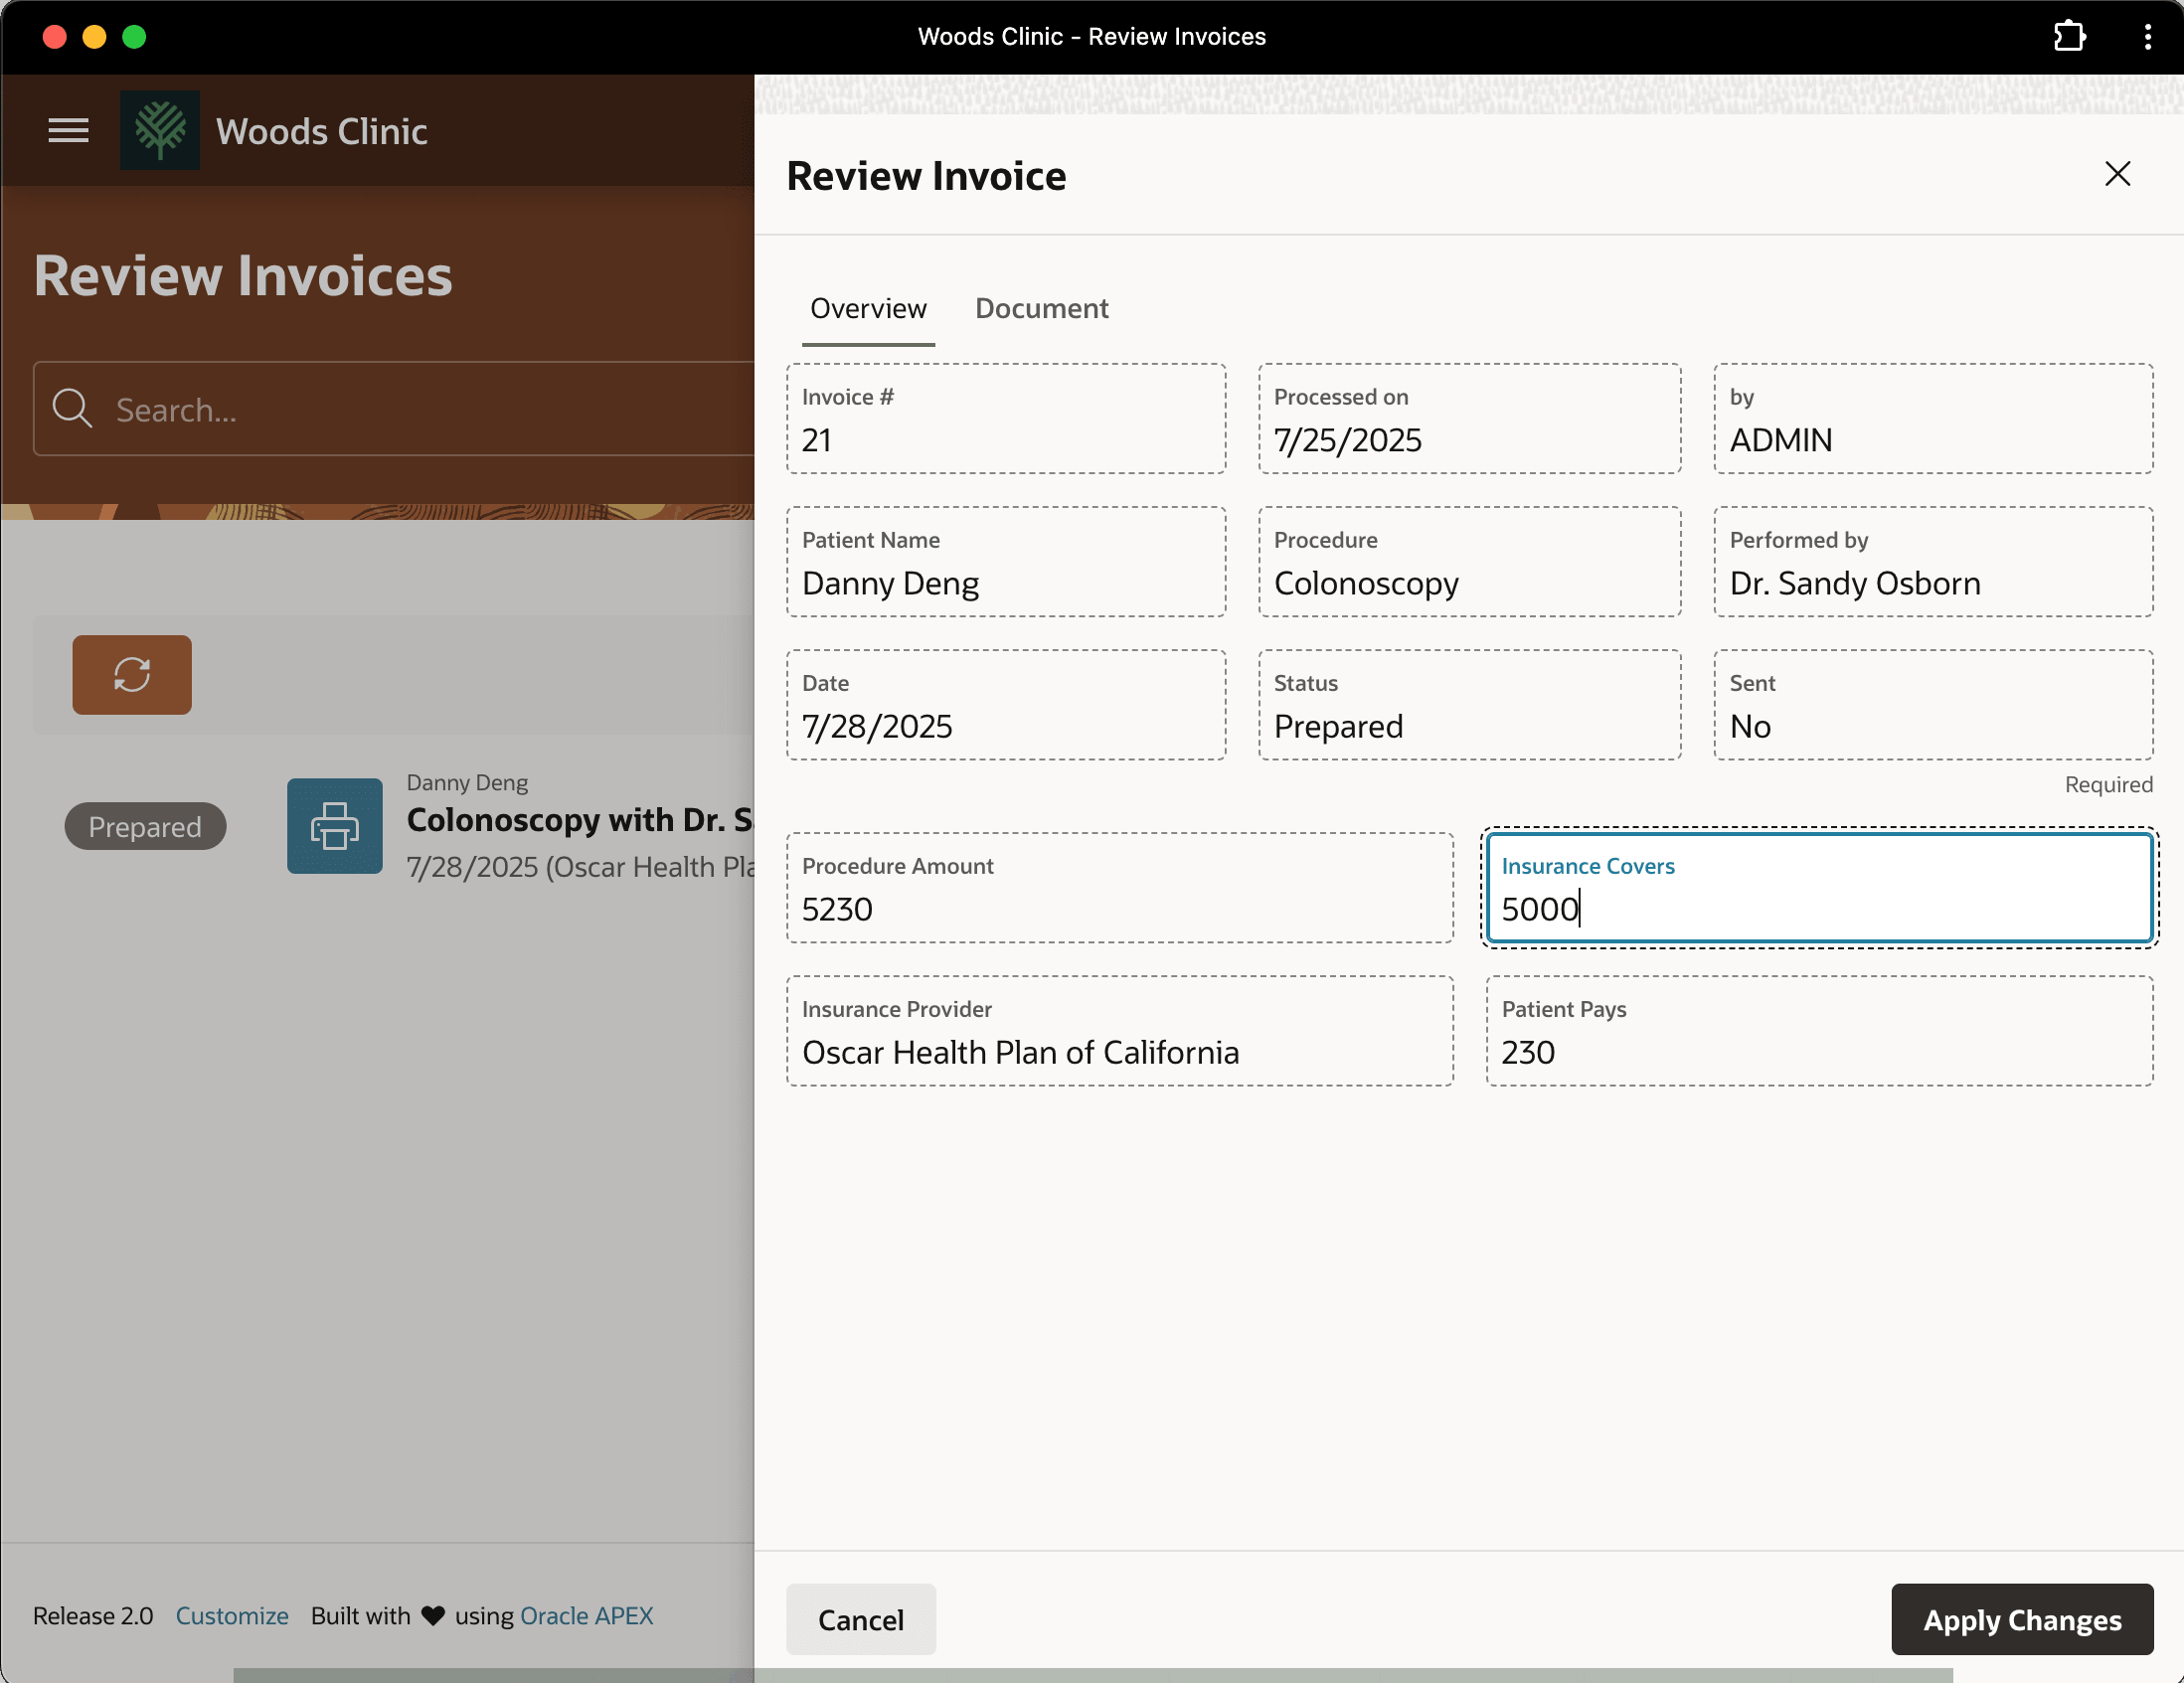
Task: Click the Review Invoice dialog title
Action: coord(926,176)
